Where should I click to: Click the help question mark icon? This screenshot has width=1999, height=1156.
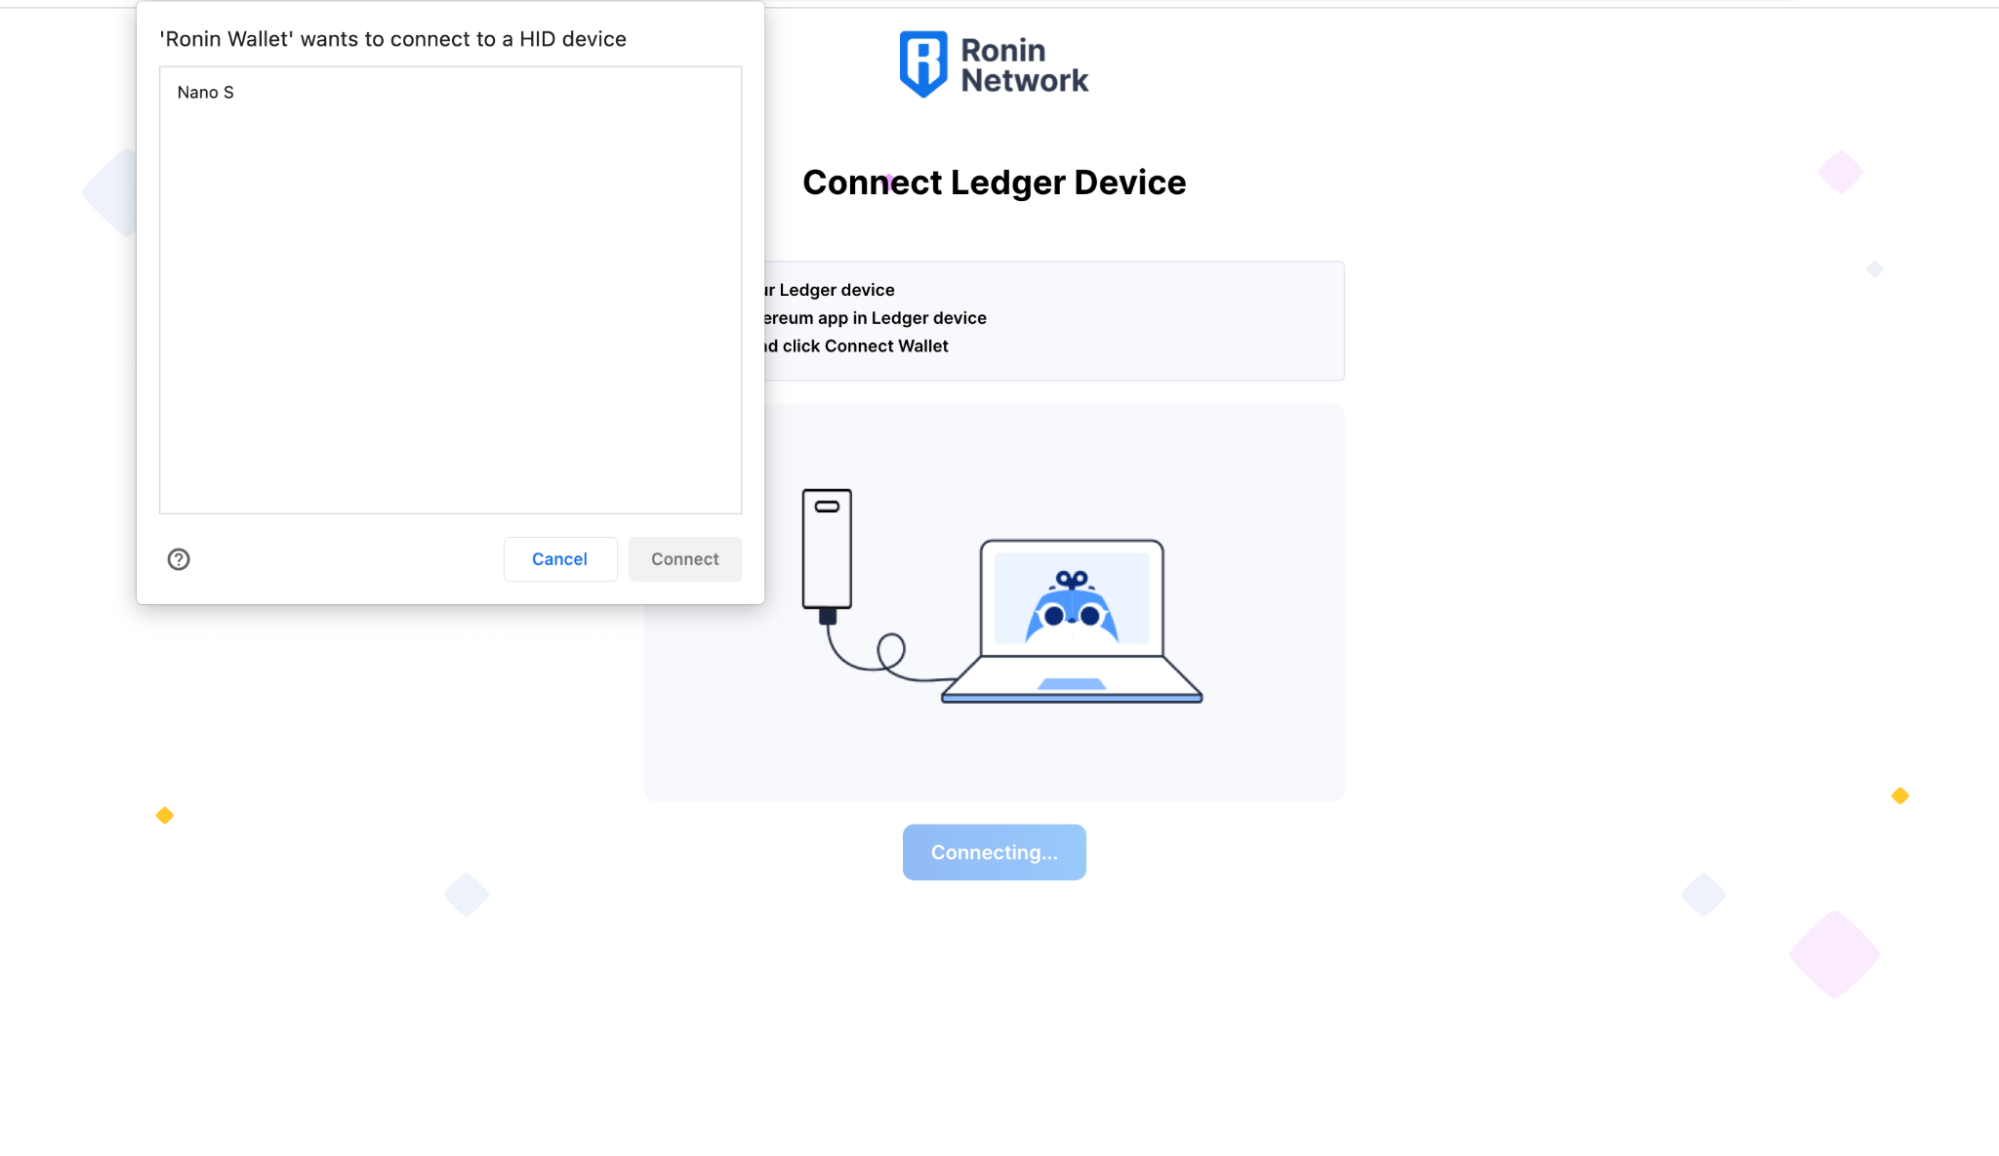178,559
